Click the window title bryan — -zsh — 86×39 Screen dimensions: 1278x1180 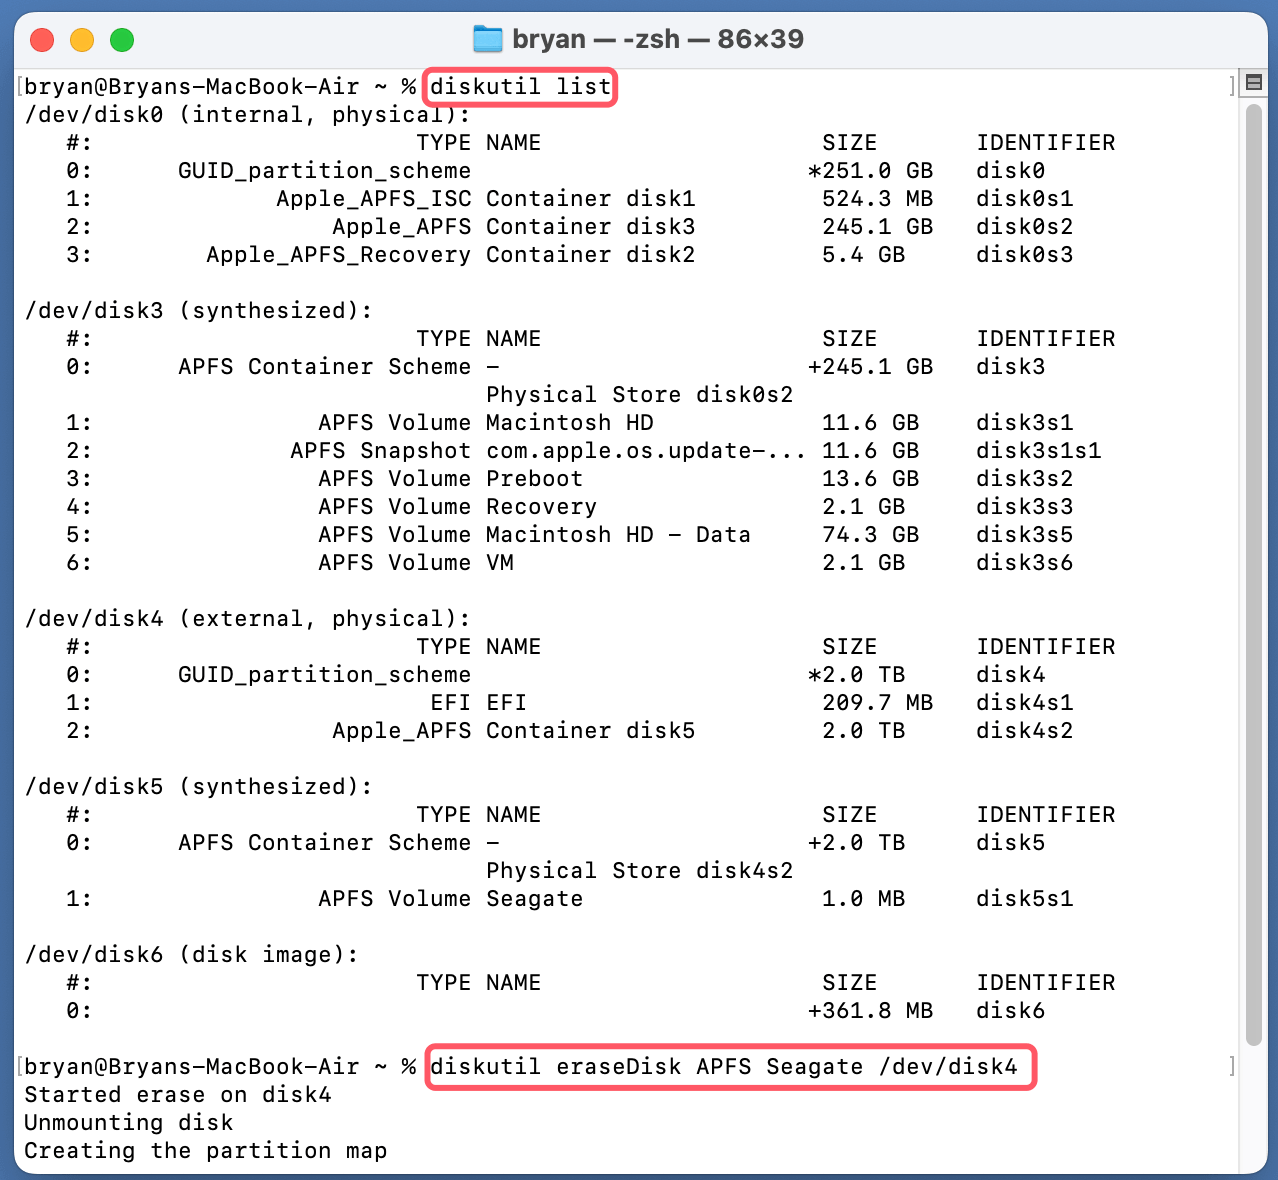click(x=660, y=39)
